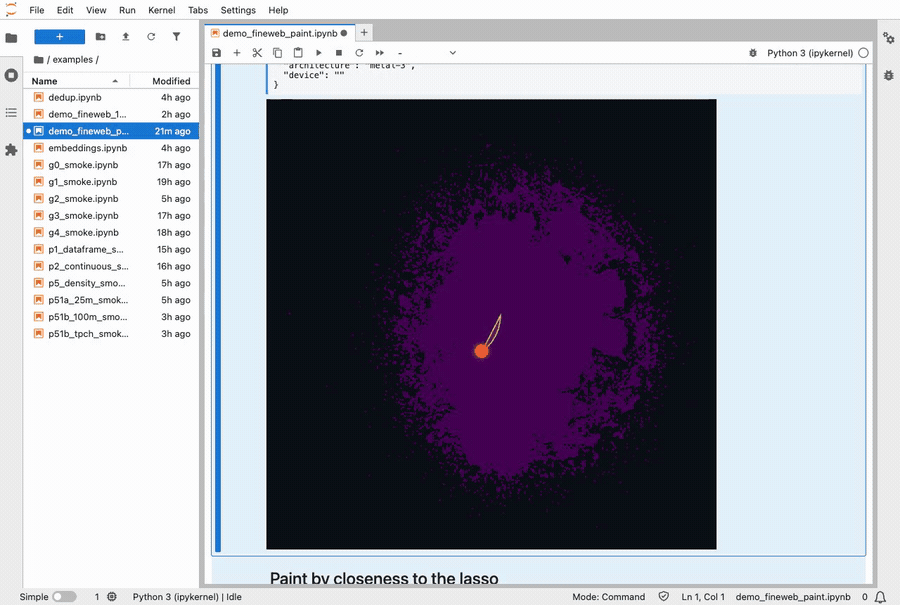Open the File menu

coord(37,10)
